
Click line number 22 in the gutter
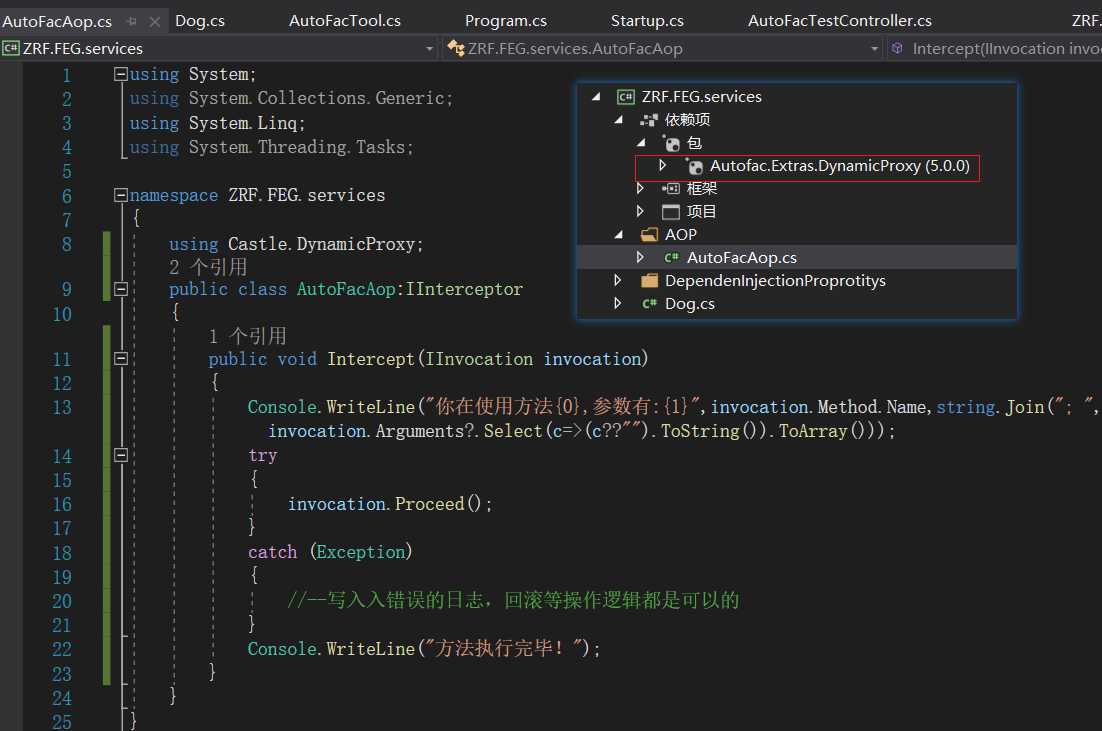62,649
